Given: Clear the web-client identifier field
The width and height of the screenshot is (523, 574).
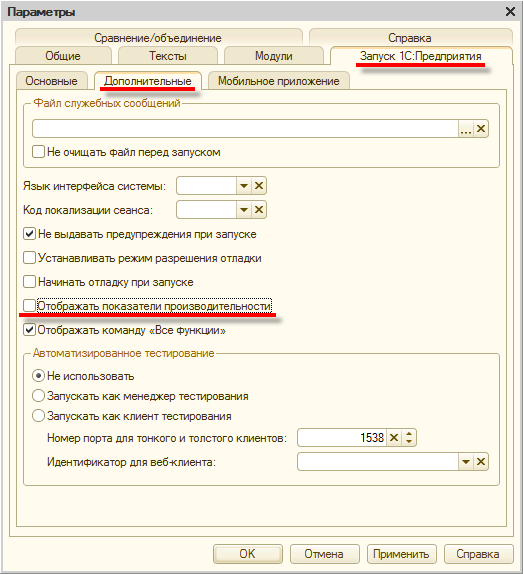Looking at the screenshot, I should point(481,462).
